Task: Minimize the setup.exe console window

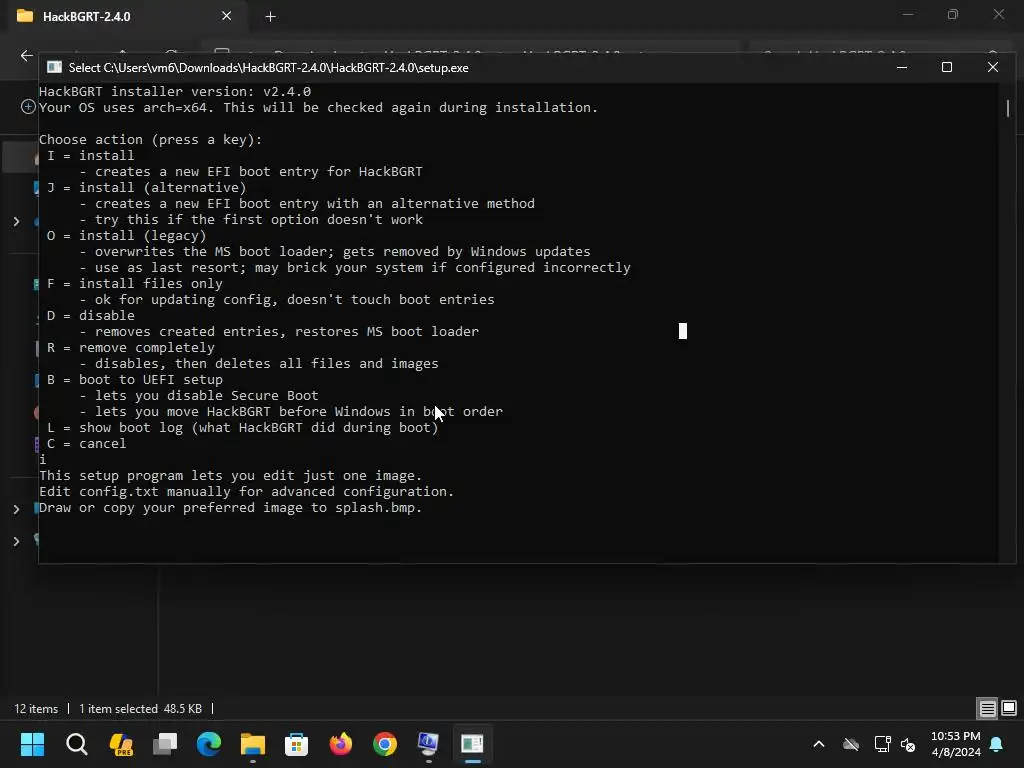Action: [x=902, y=67]
